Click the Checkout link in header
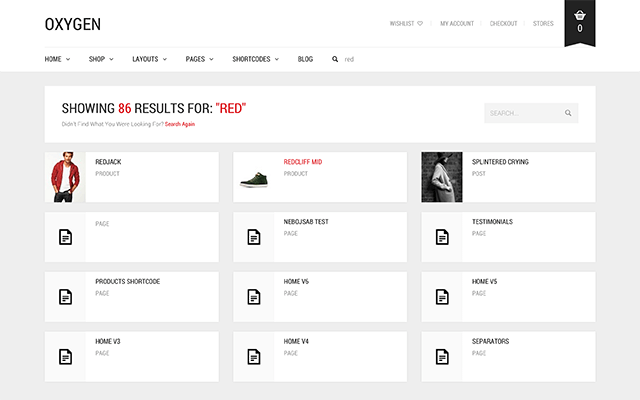Image resolution: width=640 pixels, height=400 pixels. [x=503, y=23]
